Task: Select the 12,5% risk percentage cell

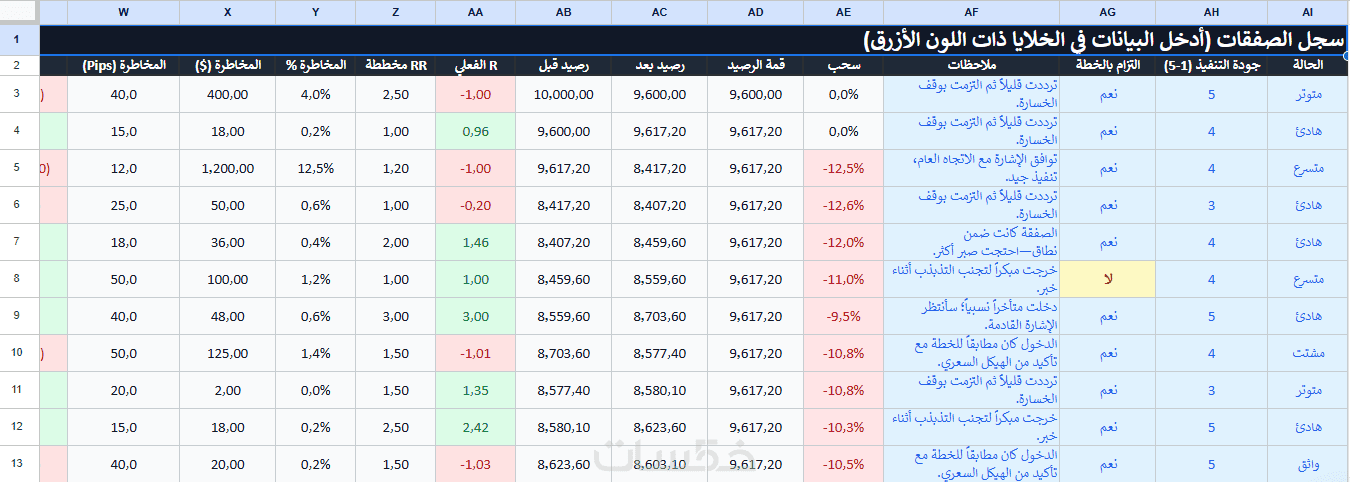Action: pyautogui.click(x=316, y=168)
